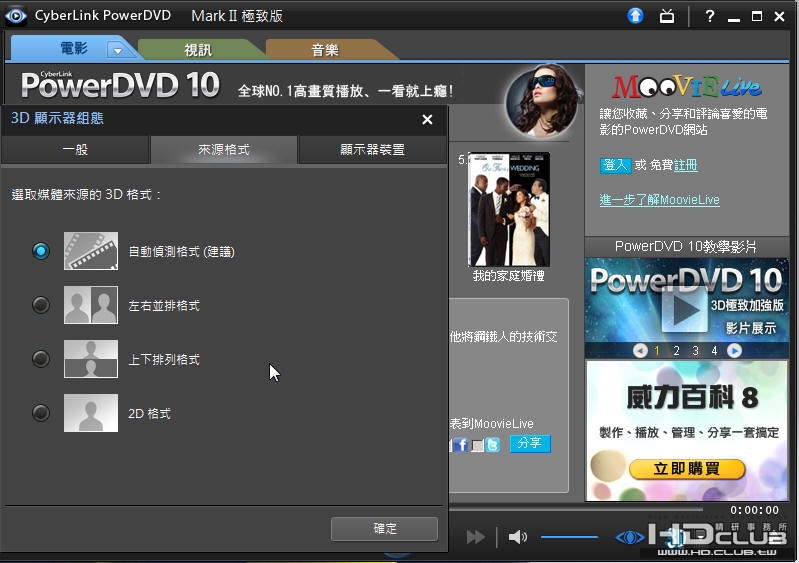Select the 自動偵測格式 (建議) radio button
This screenshot has width=799, height=563.
(41, 251)
